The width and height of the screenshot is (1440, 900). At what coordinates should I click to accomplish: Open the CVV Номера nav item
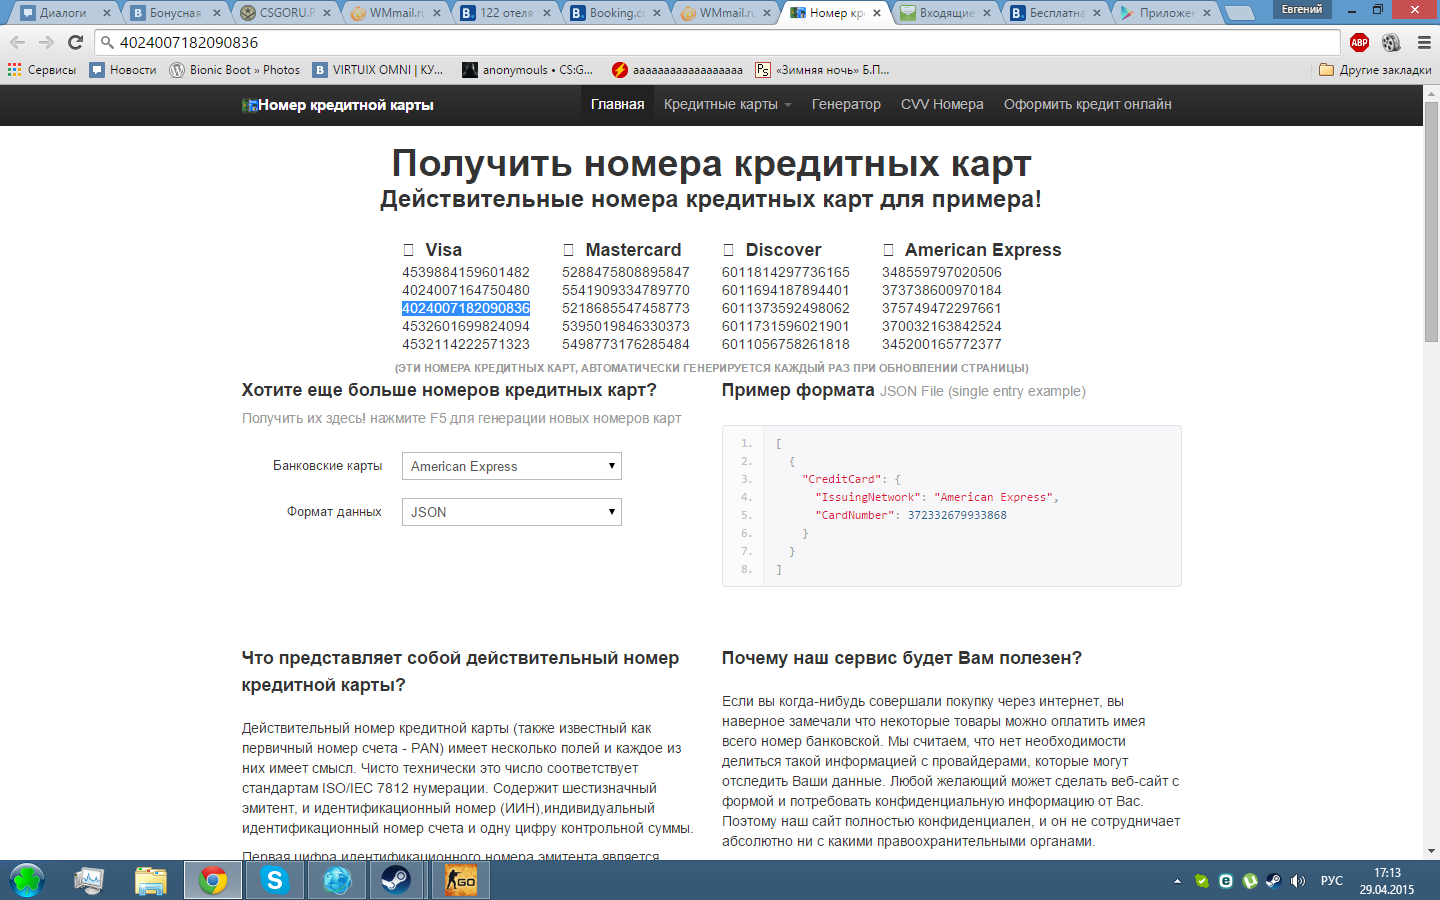942,105
